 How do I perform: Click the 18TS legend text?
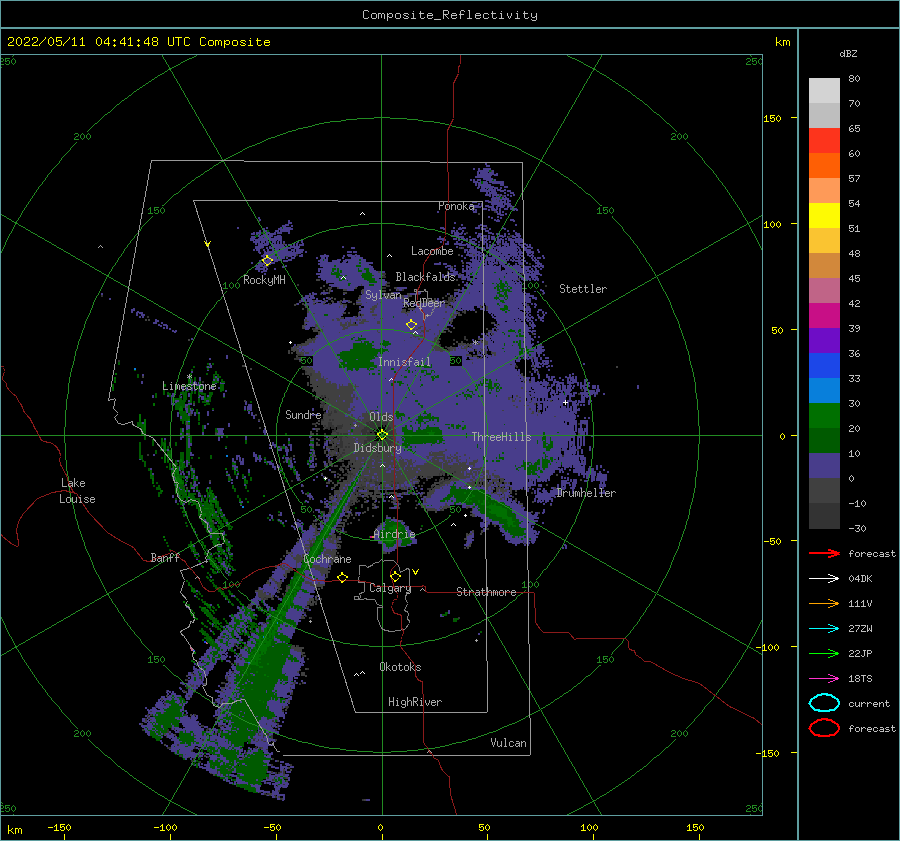click(860, 679)
